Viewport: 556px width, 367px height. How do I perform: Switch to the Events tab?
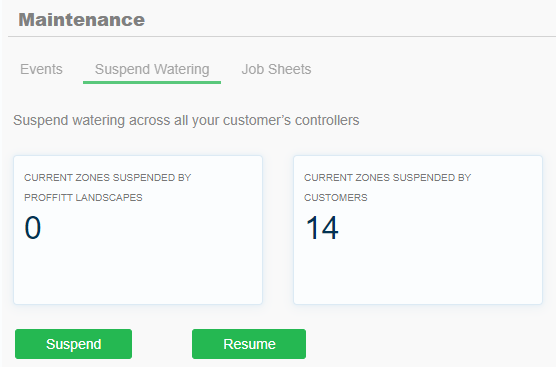click(x=41, y=69)
